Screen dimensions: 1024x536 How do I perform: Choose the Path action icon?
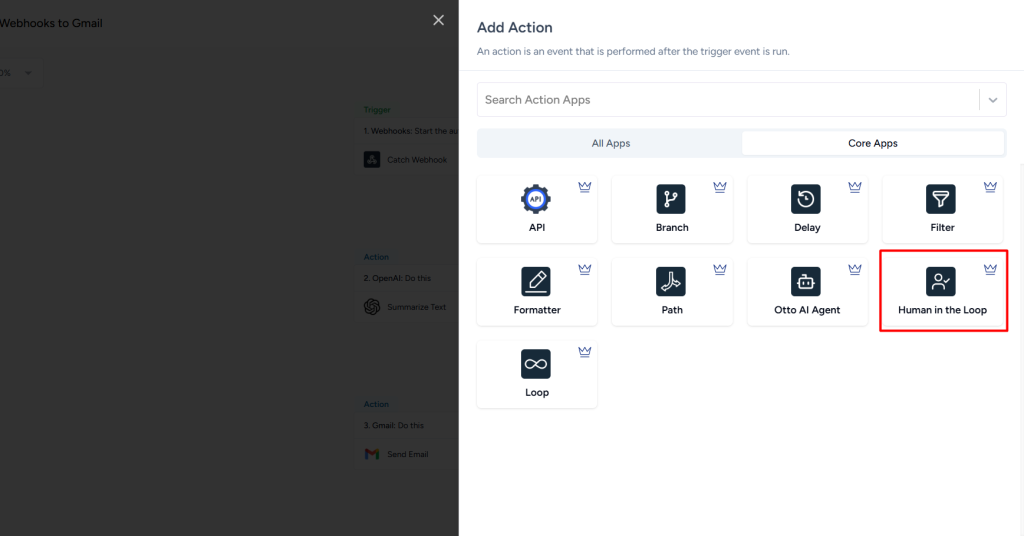coord(671,281)
